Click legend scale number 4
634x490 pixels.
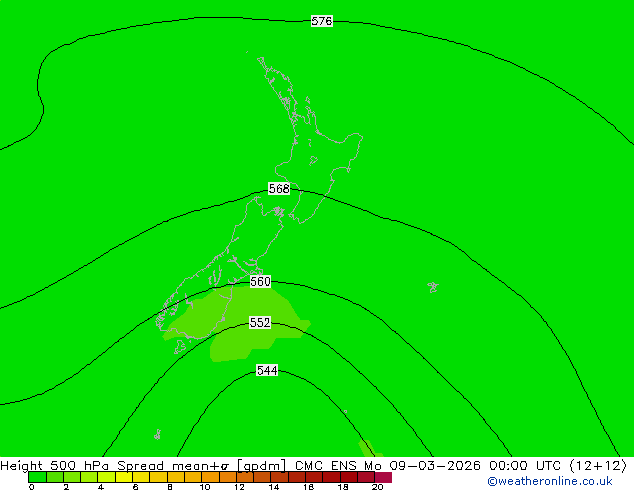pyautogui.click(x=101, y=487)
